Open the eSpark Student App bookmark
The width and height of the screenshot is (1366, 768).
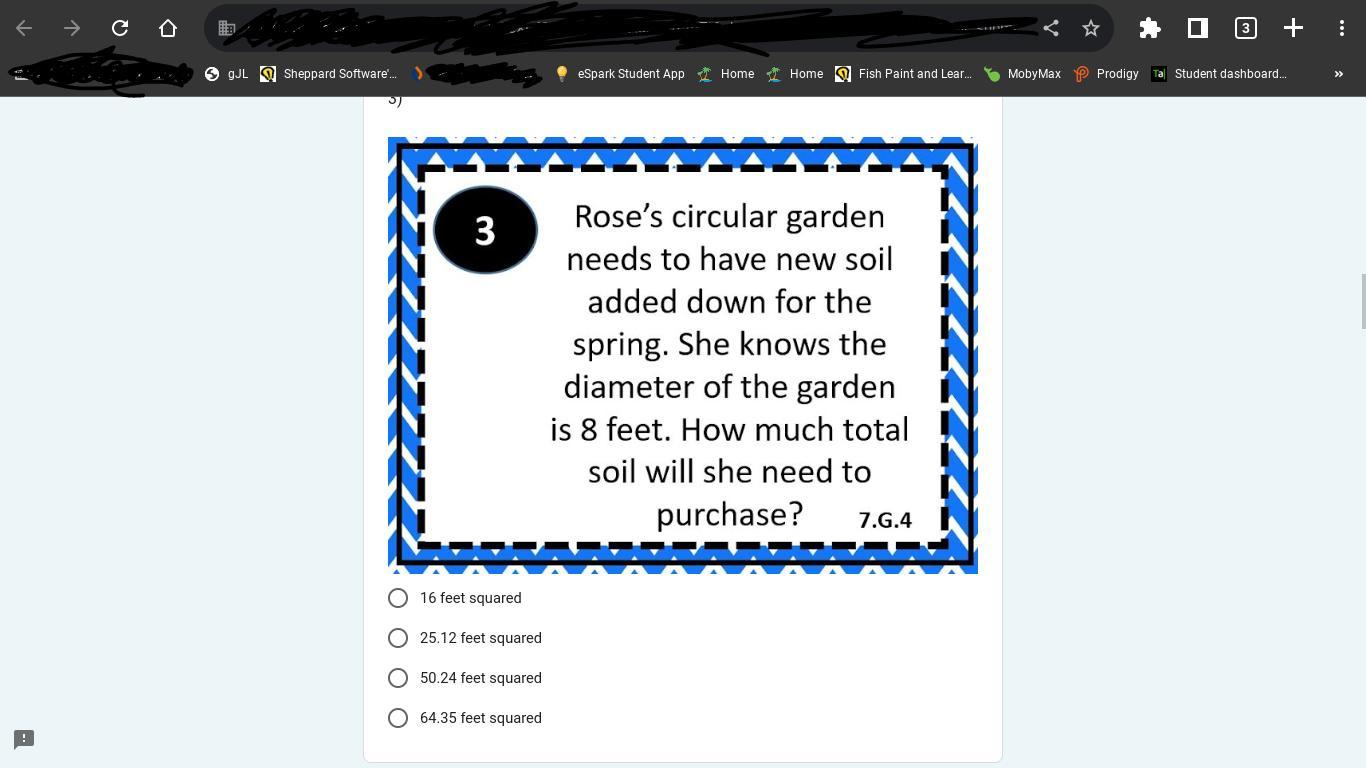(x=620, y=74)
